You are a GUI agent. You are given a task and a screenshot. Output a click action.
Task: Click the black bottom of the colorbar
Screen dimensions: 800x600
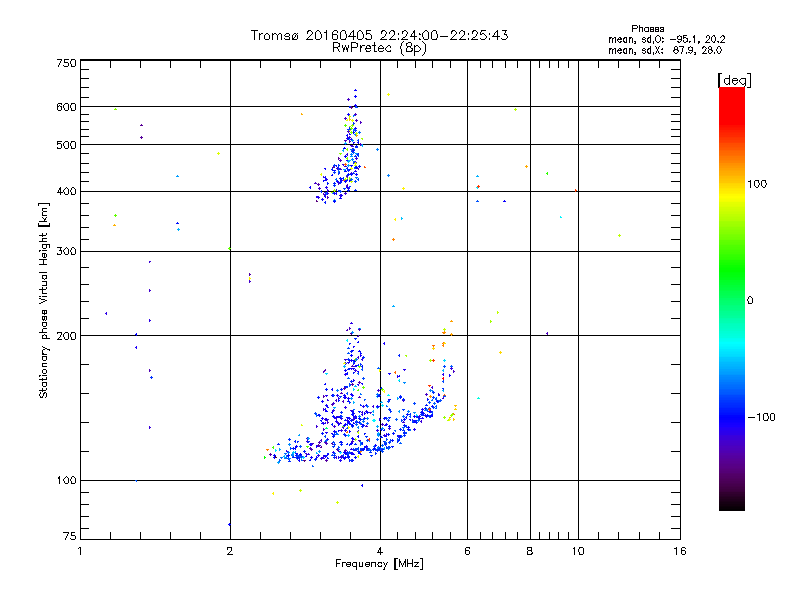pos(732,503)
